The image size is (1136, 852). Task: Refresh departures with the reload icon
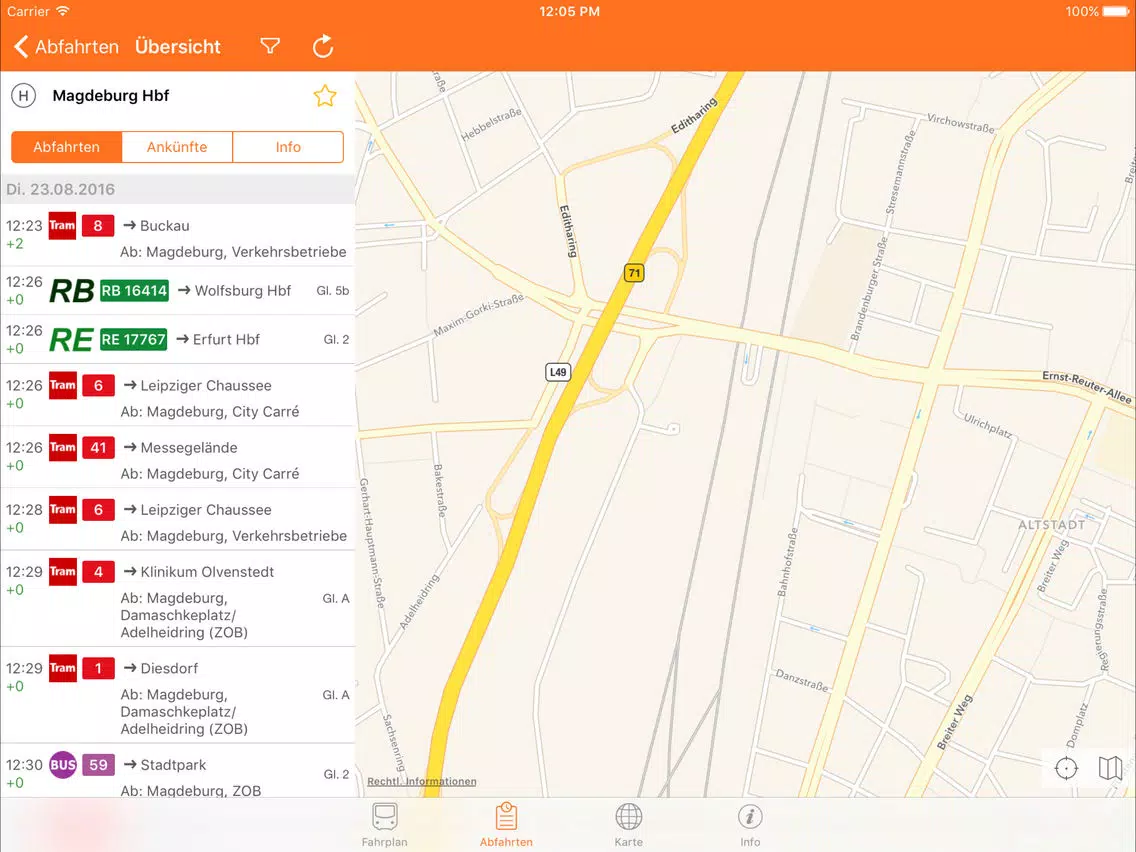(322, 46)
